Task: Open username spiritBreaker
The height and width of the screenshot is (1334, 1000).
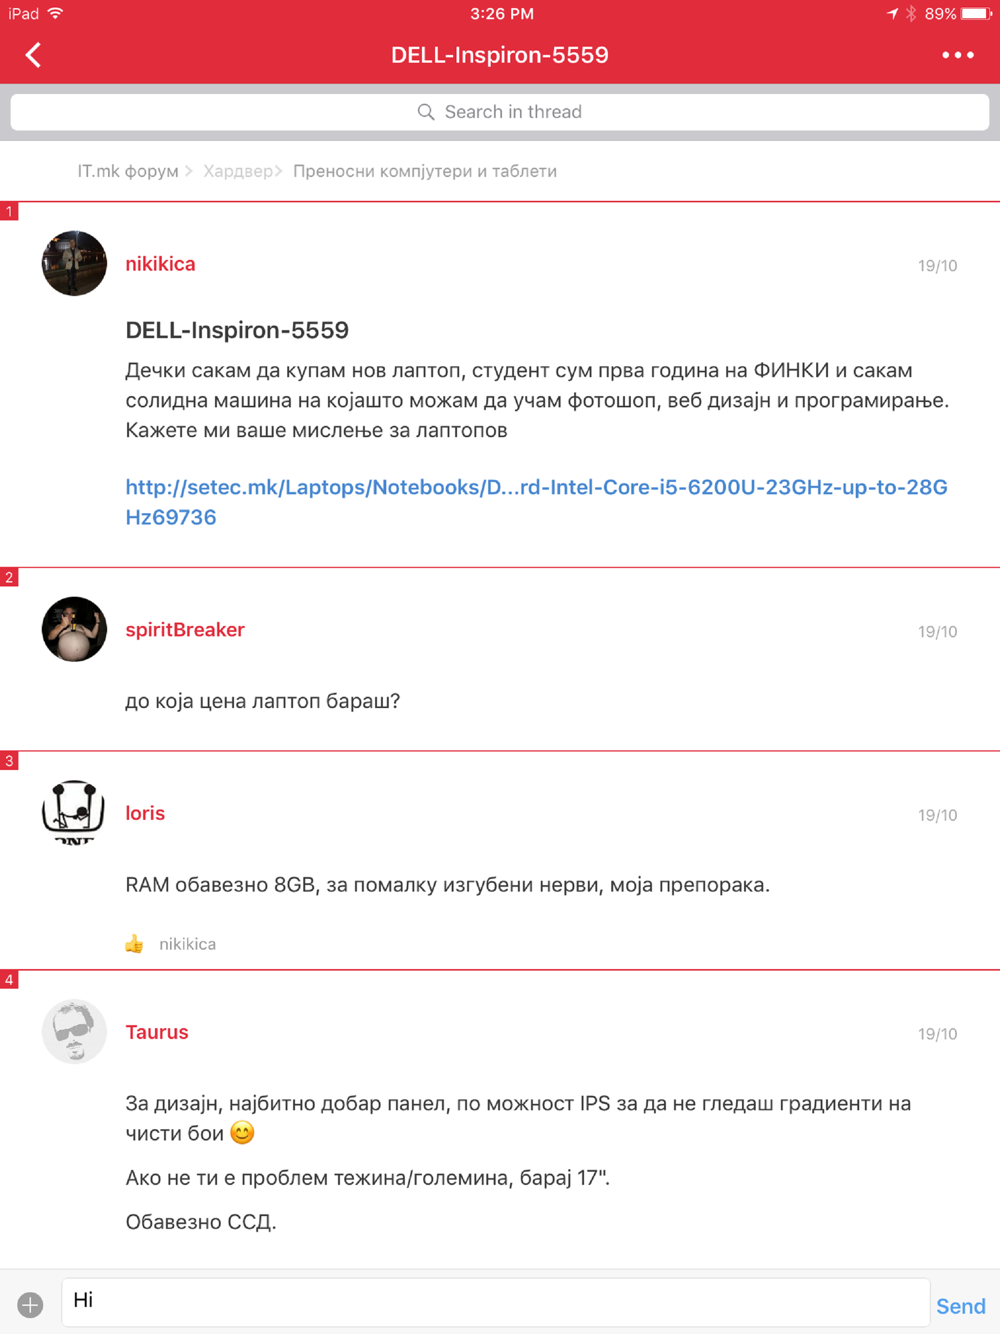Action: [x=185, y=630]
